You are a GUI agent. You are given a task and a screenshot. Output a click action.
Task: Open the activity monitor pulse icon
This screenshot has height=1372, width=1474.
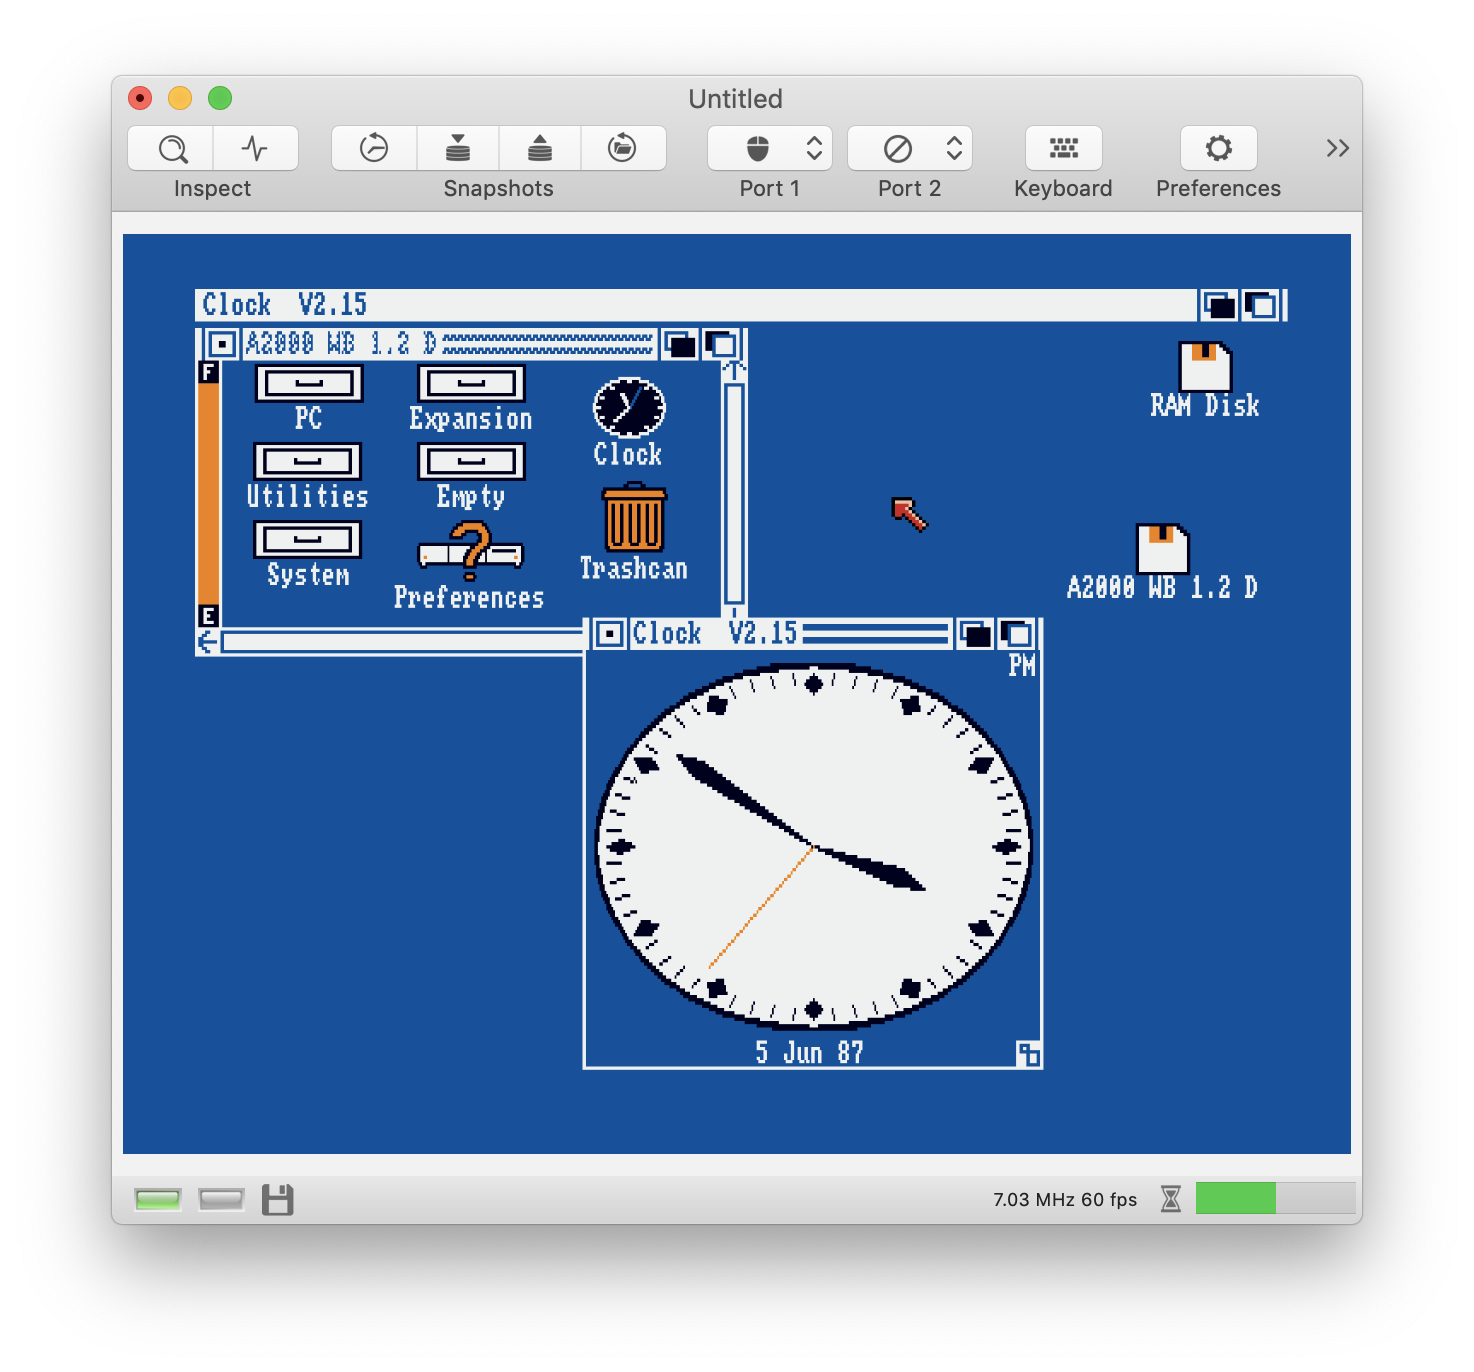256,148
